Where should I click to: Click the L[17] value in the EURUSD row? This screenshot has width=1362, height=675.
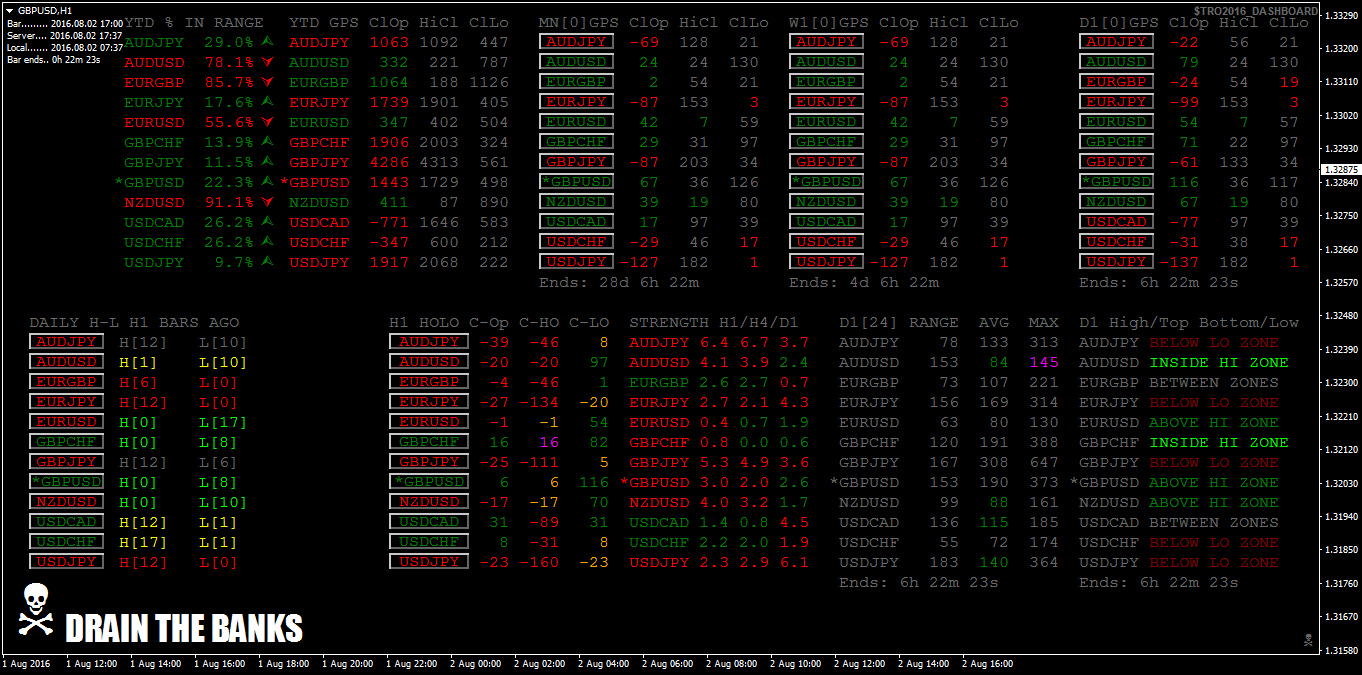point(224,422)
